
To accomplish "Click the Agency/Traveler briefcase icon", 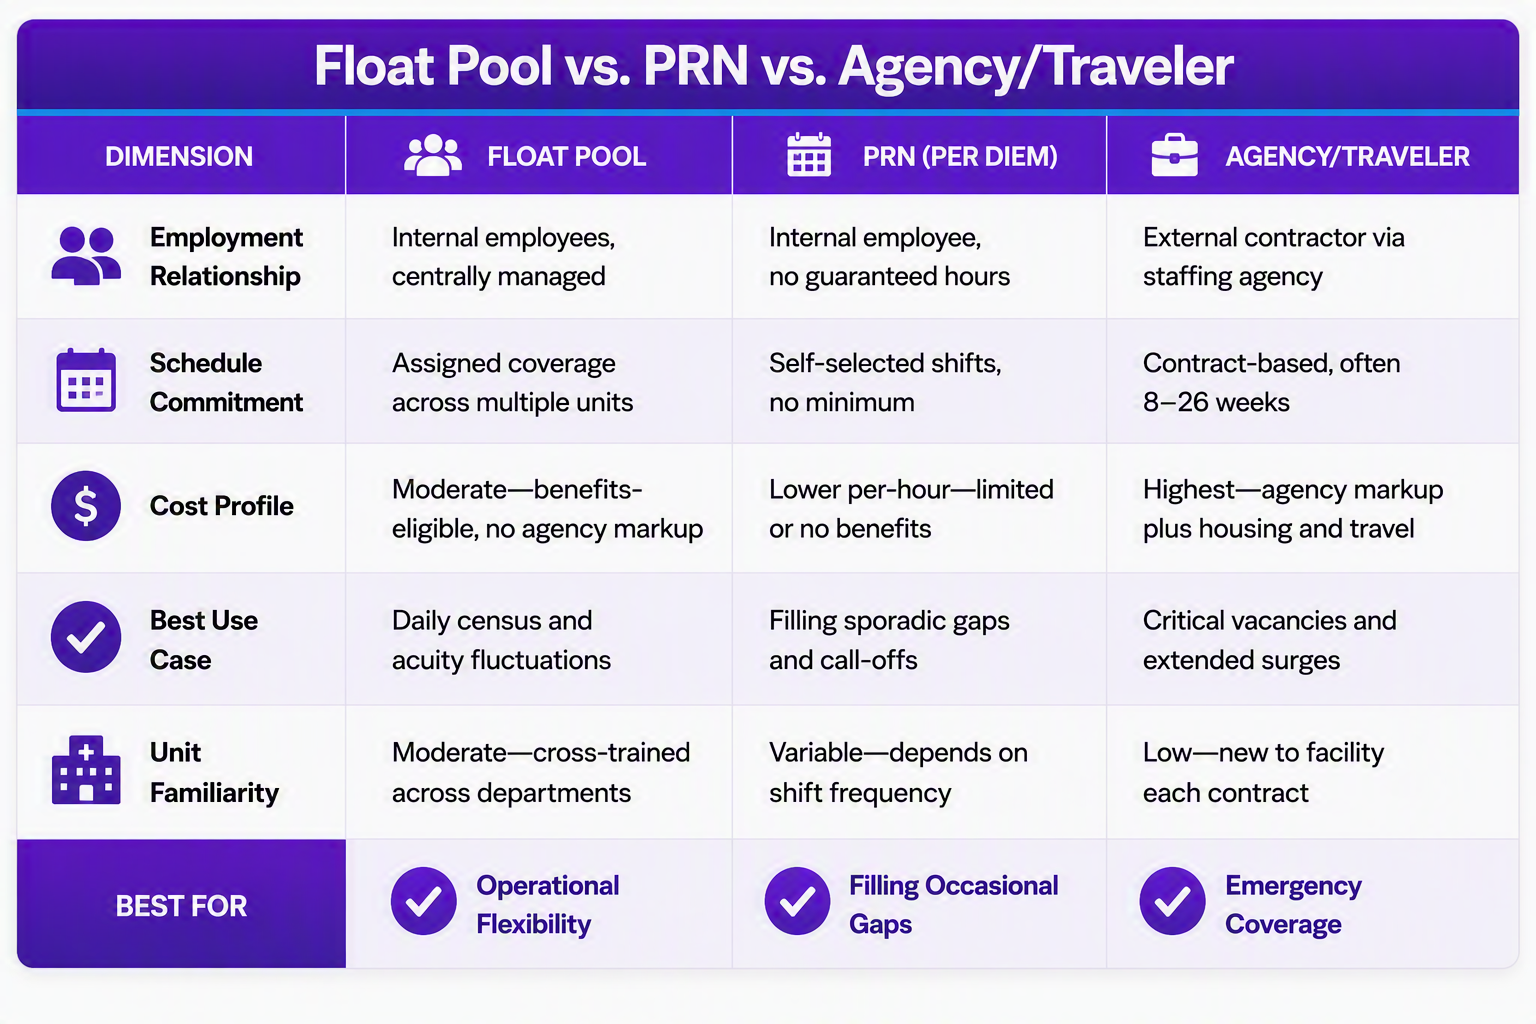I will pyautogui.click(x=1174, y=155).
